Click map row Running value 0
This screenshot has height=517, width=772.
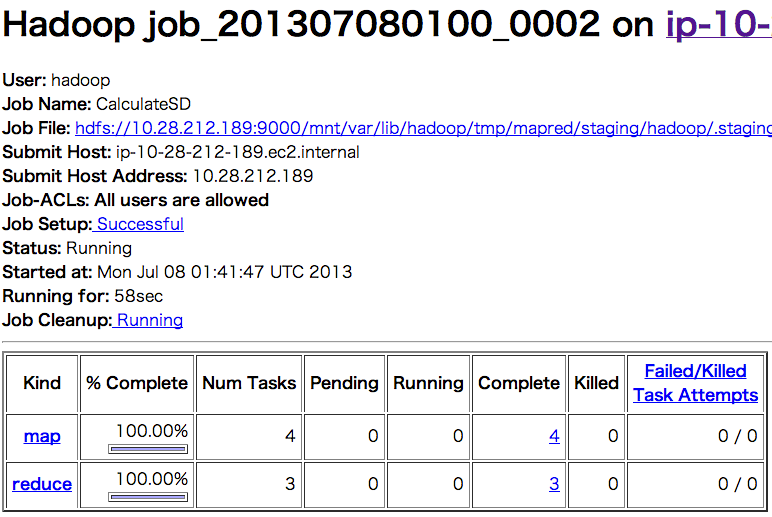click(x=458, y=436)
